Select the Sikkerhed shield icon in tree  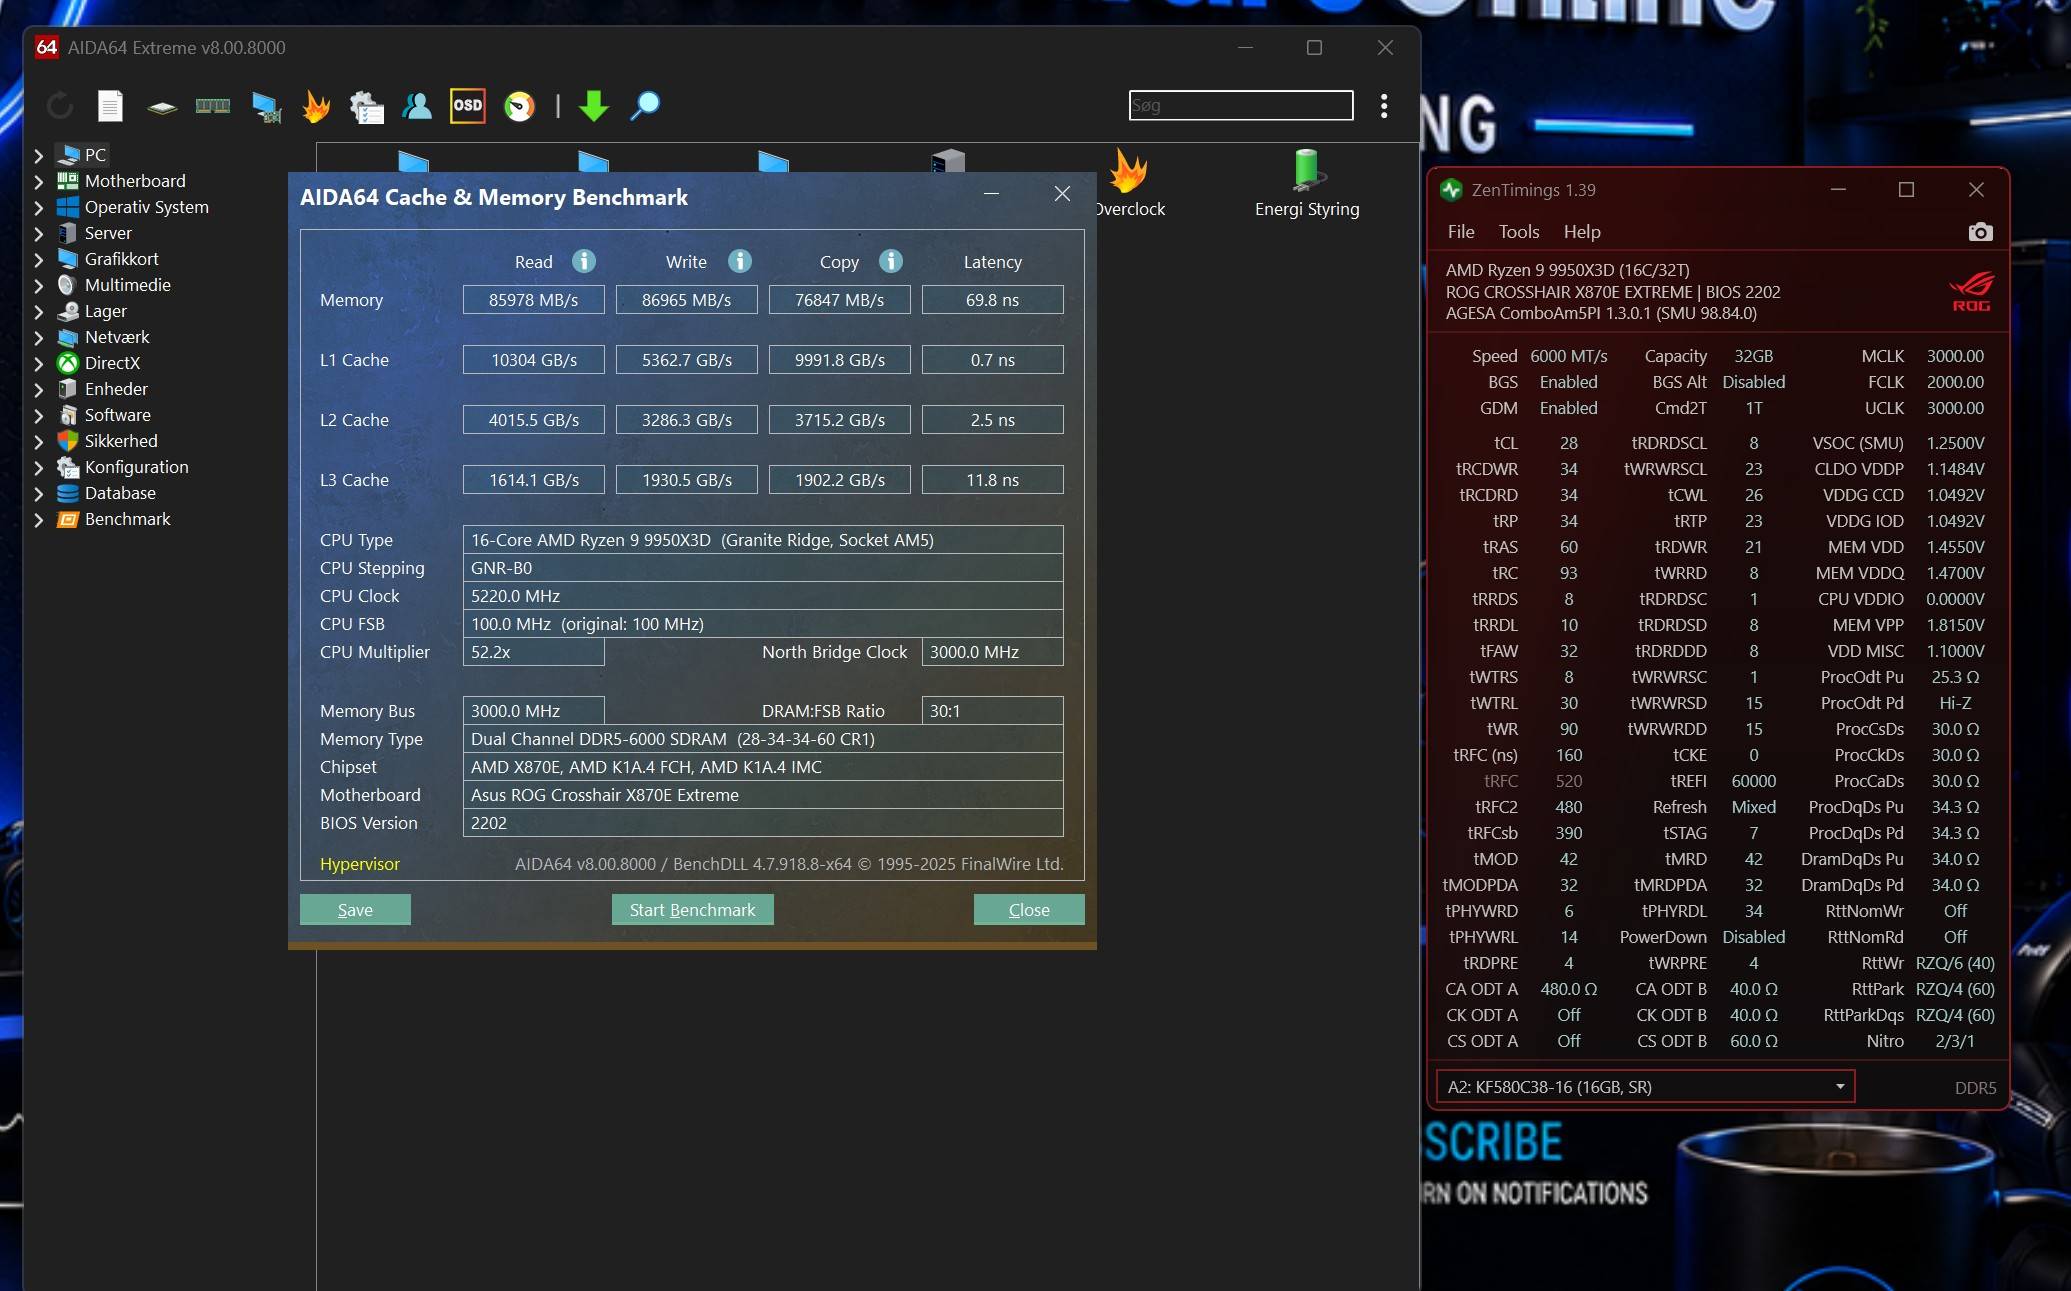point(68,441)
